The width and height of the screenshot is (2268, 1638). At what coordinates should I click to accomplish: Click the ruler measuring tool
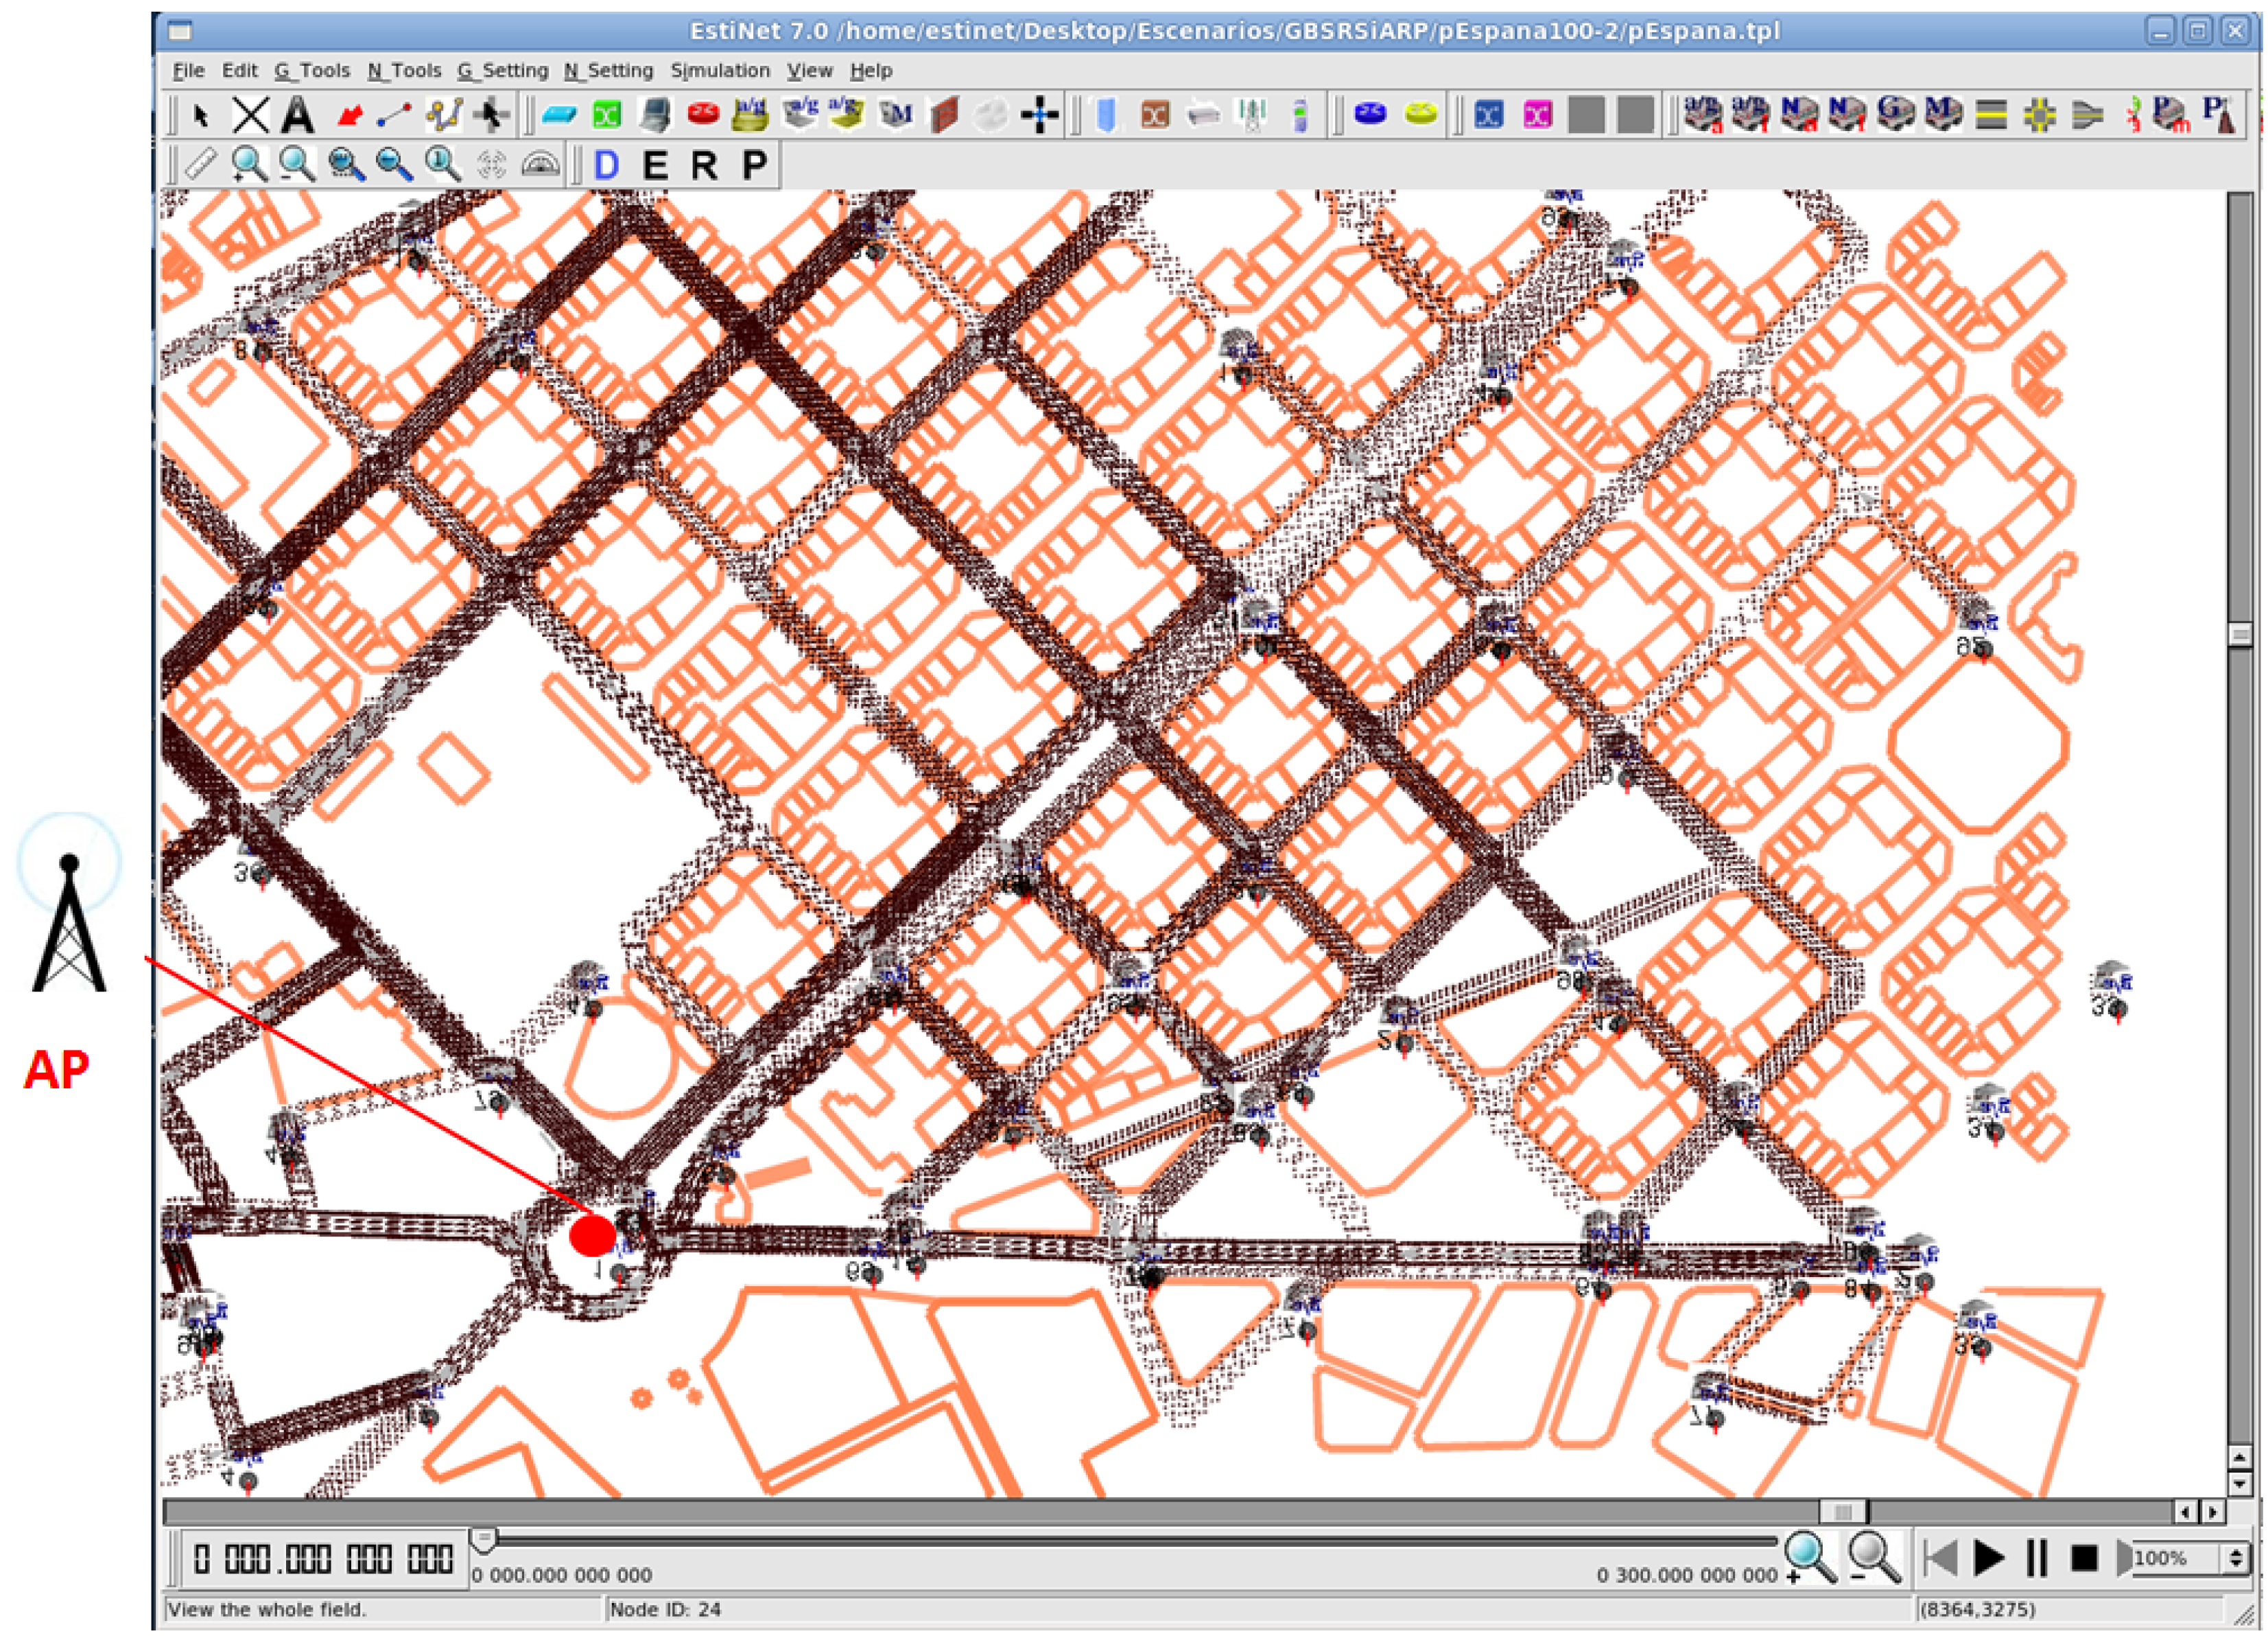coord(201,164)
